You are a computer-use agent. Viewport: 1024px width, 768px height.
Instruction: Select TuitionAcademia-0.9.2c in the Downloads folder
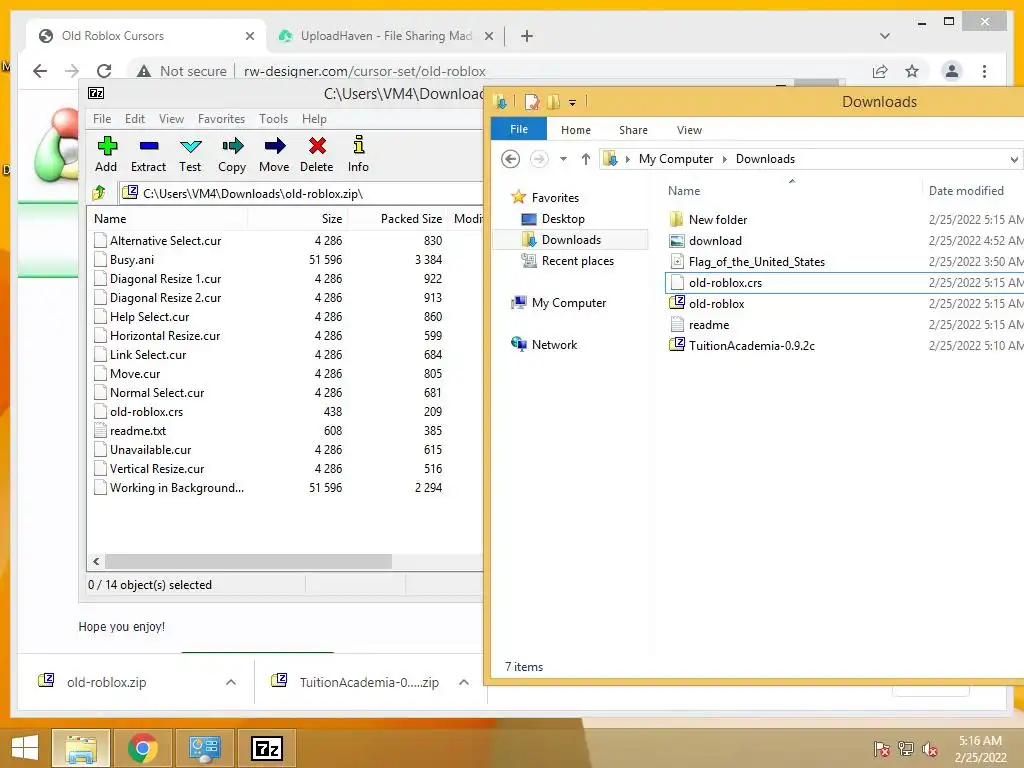click(x=752, y=345)
